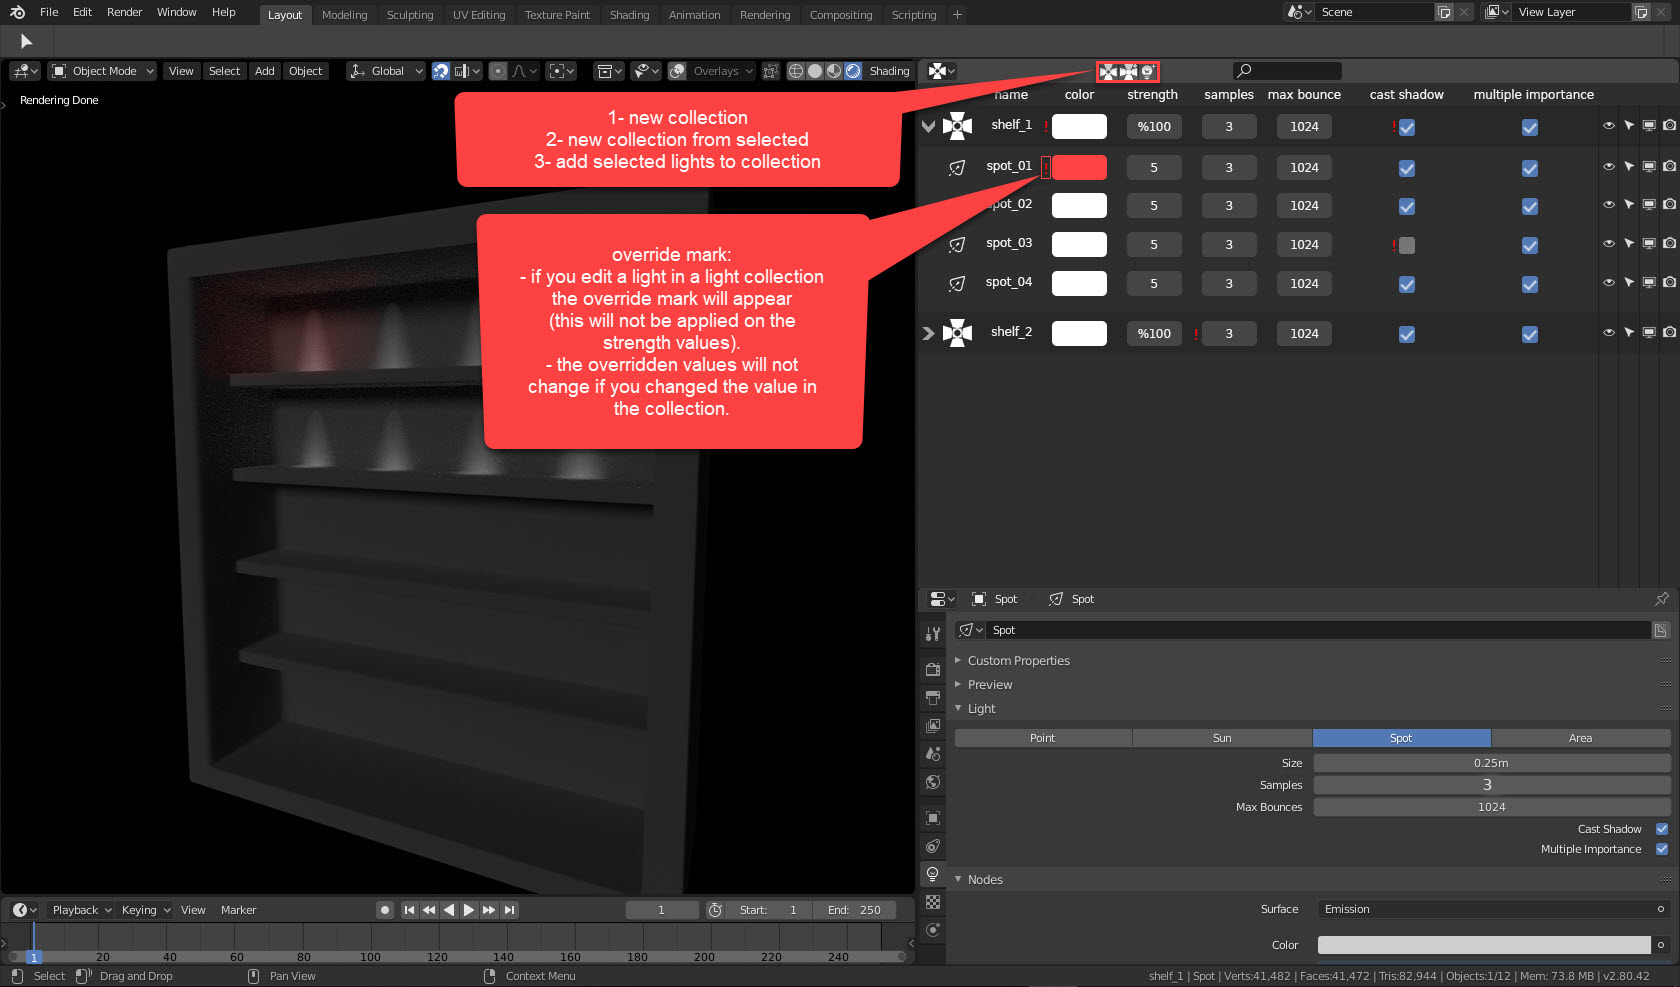The height and width of the screenshot is (987, 1680).
Task: Open the Surface Emission dropdown
Action: (x=1494, y=909)
